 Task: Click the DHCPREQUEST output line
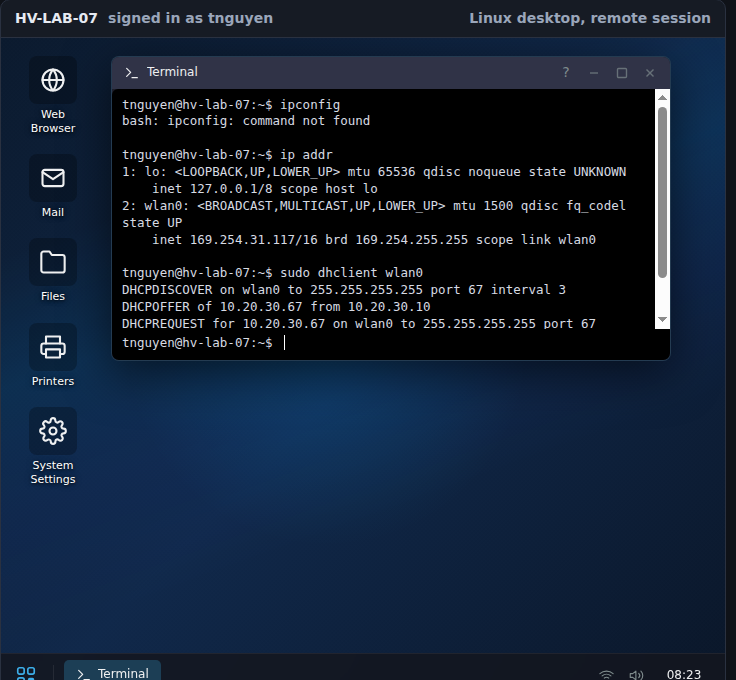[x=359, y=324]
